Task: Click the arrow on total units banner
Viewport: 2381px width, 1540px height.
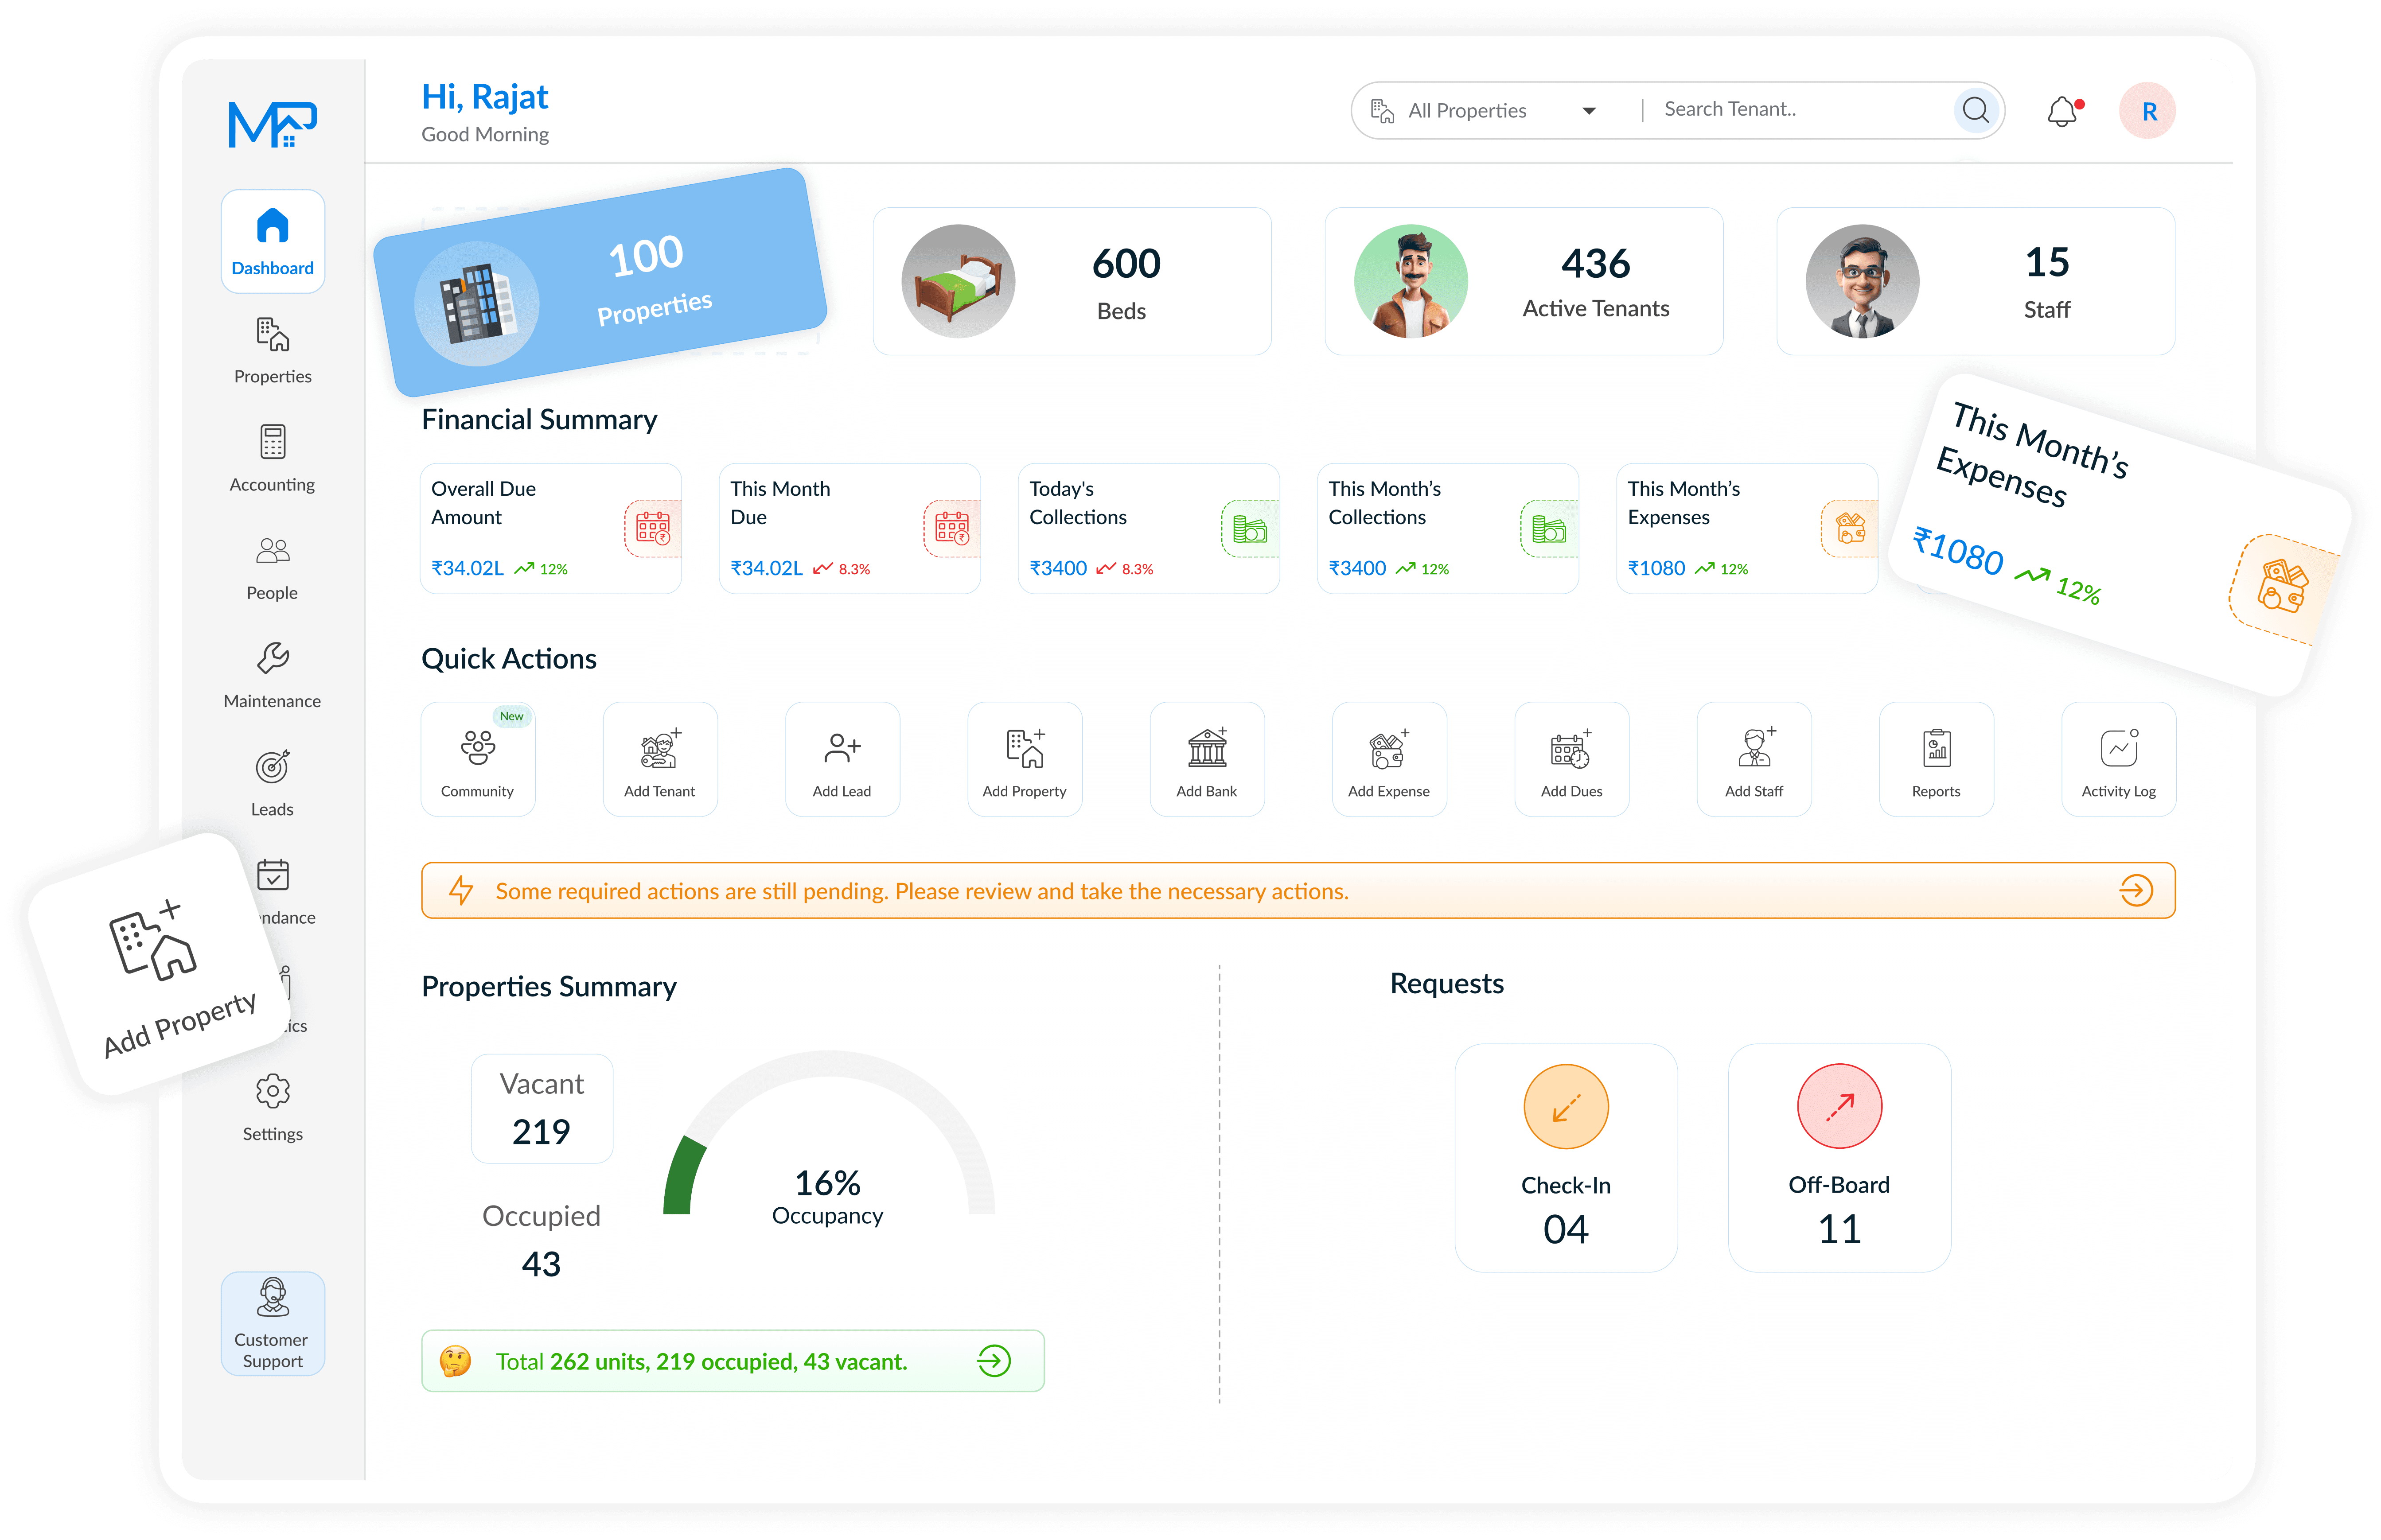Action: coord(994,1361)
